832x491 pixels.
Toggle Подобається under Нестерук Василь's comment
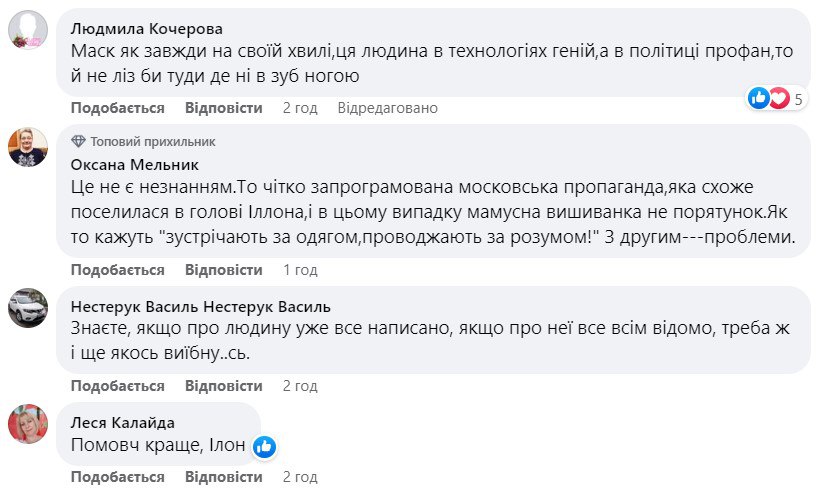click(117, 386)
